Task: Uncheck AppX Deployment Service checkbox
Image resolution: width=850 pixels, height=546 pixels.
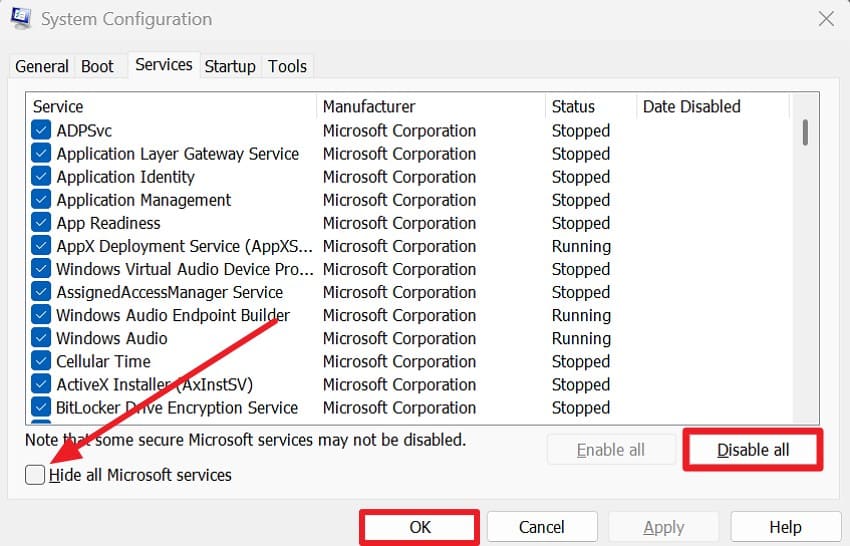Action: [x=41, y=246]
